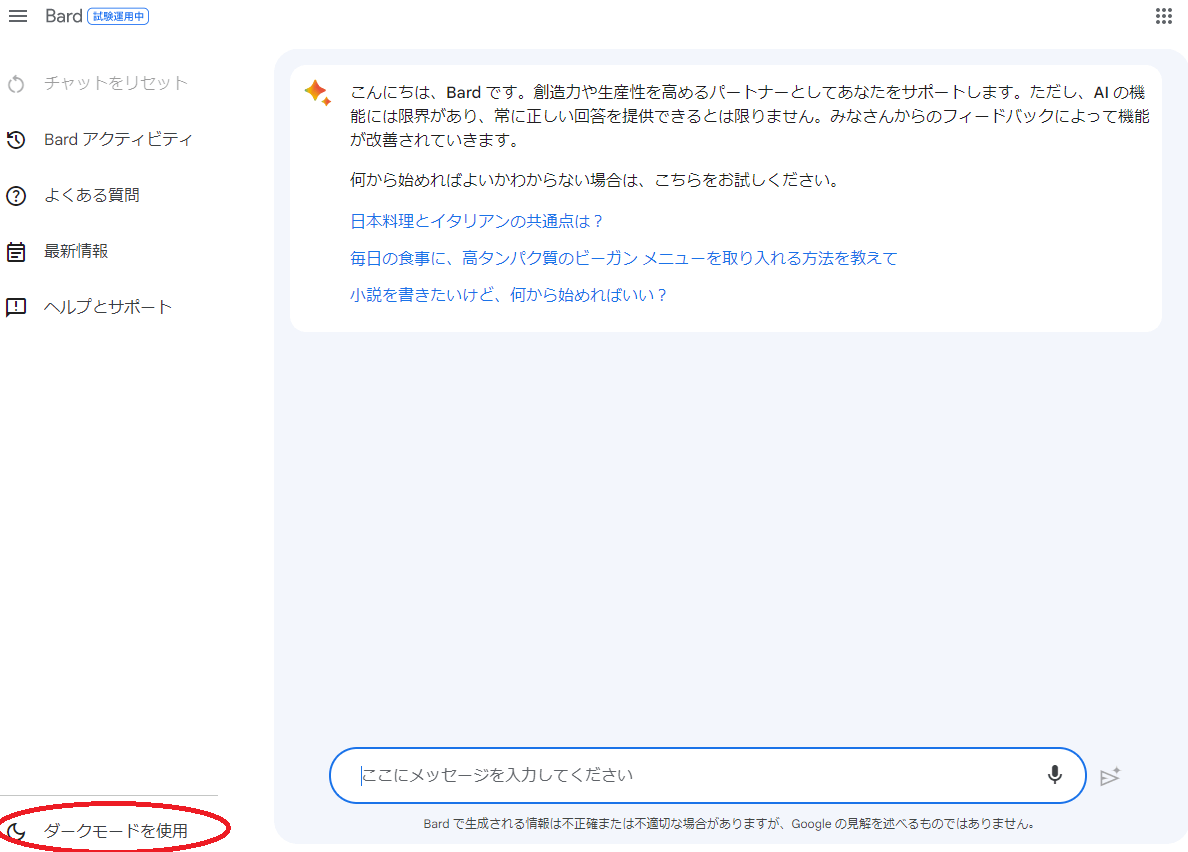Click the reset chat circular arrow icon

pos(16,84)
